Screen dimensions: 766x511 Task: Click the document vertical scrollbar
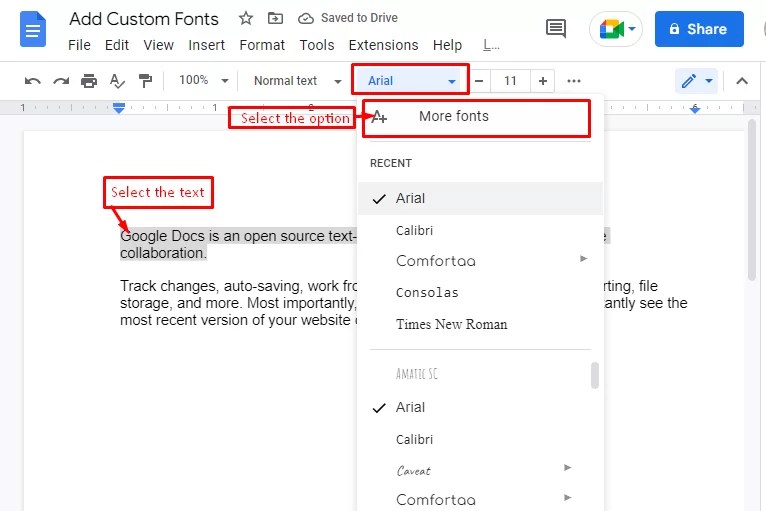(x=751, y=200)
